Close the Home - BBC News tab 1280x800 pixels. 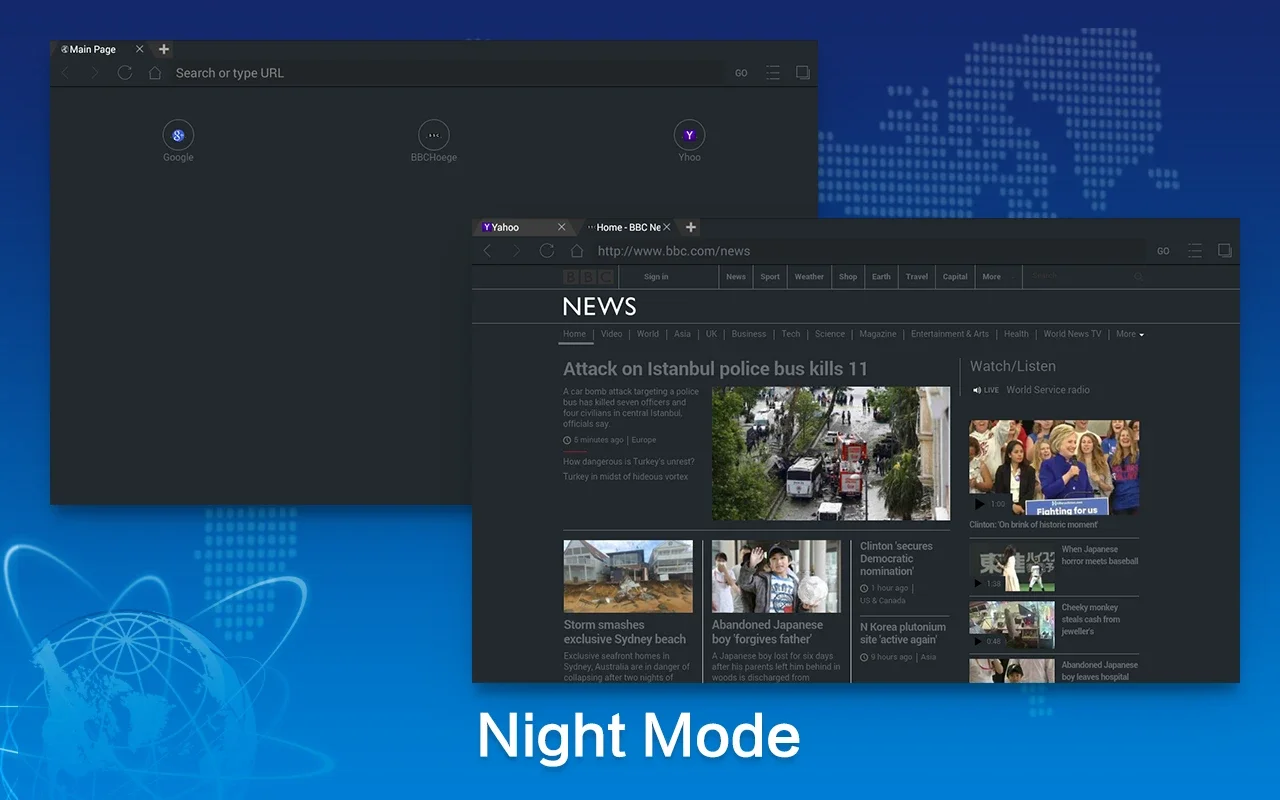[x=667, y=227]
